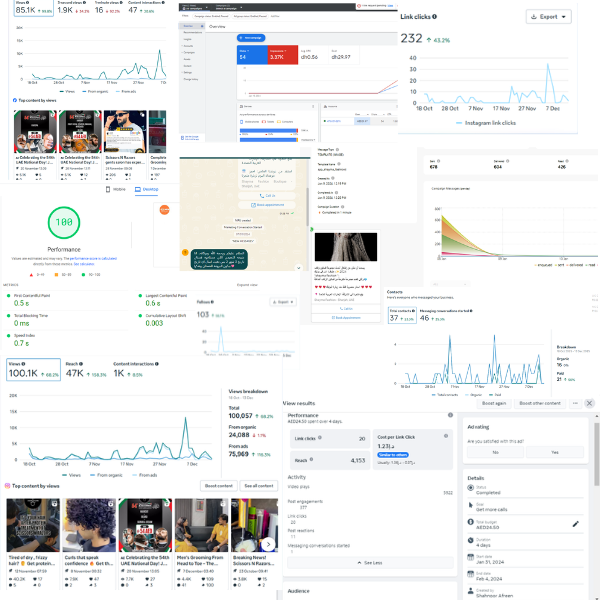600x600 pixels.
Task: Click the Yes button under Ad rating
Action: (555, 452)
